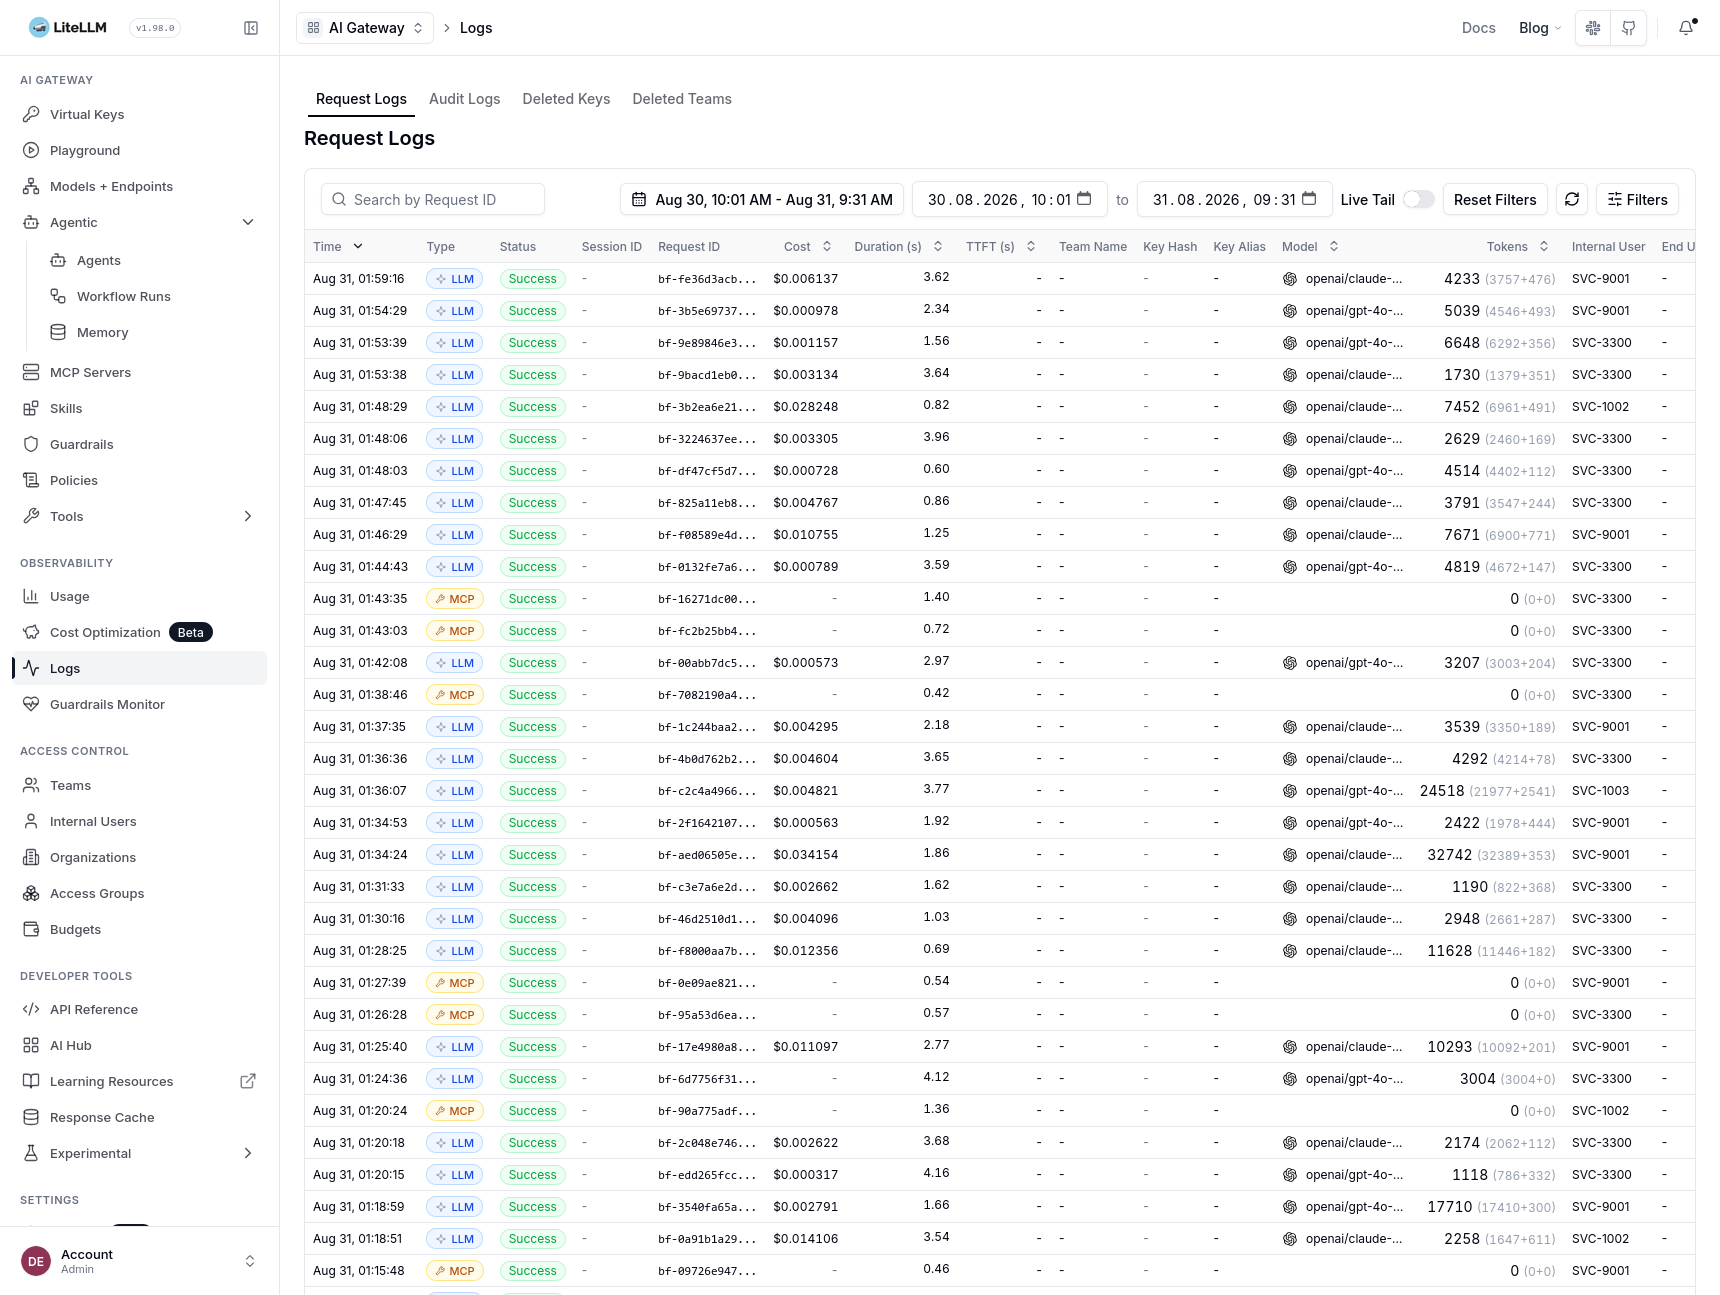Open the Docs link
The image size is (1720, 1295).
pyautogui.click(x=1478, y=28)
